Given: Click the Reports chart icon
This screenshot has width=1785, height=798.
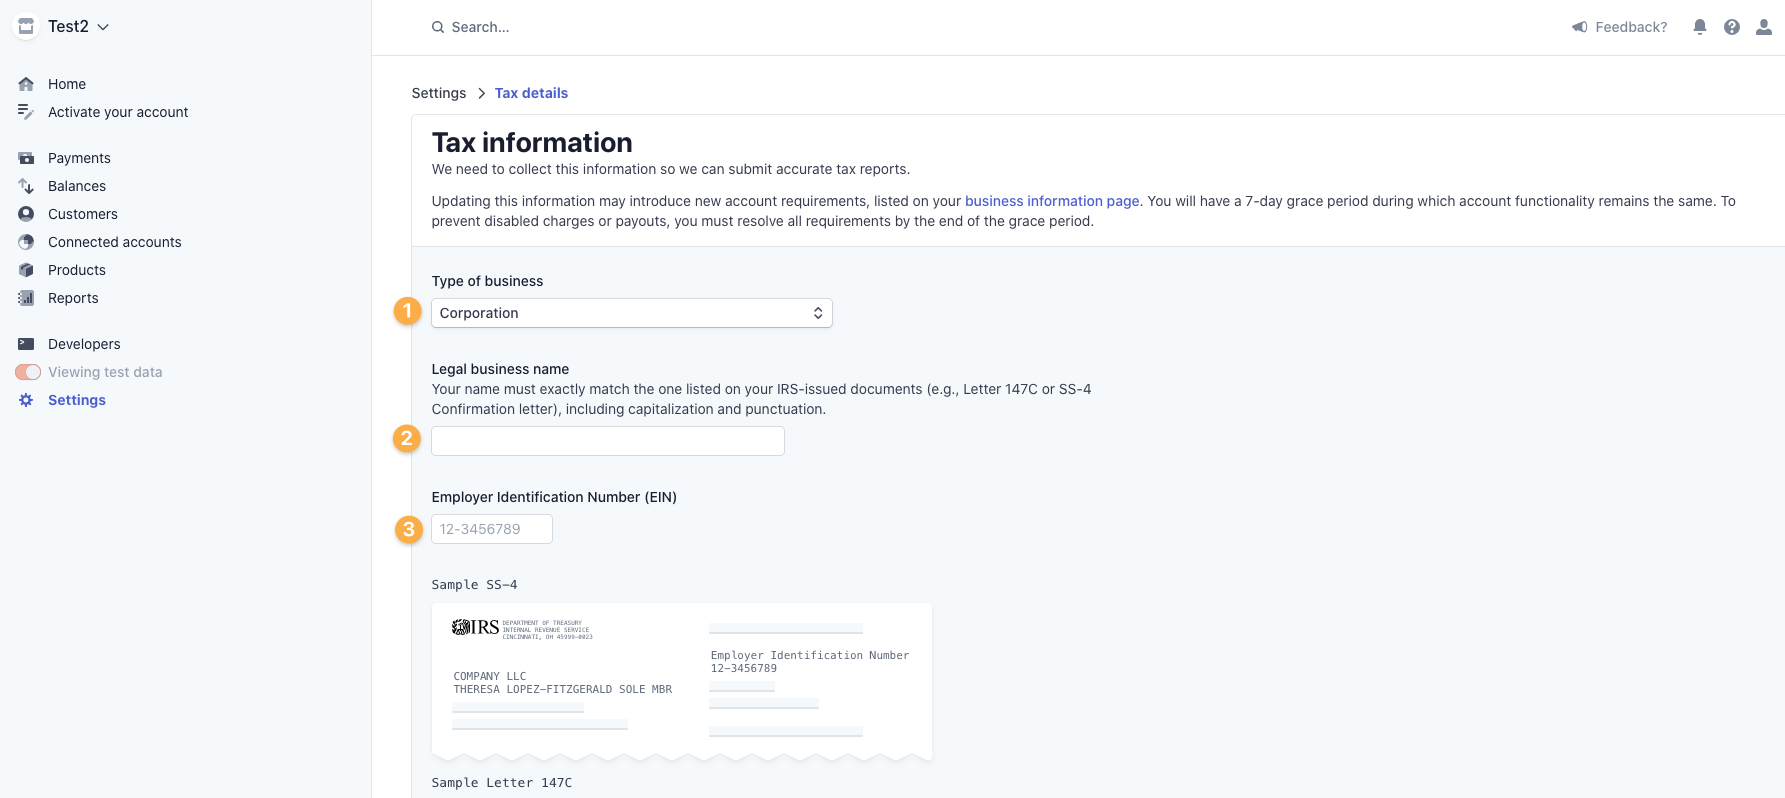Looking at the screenshot, I should [26, 298].
